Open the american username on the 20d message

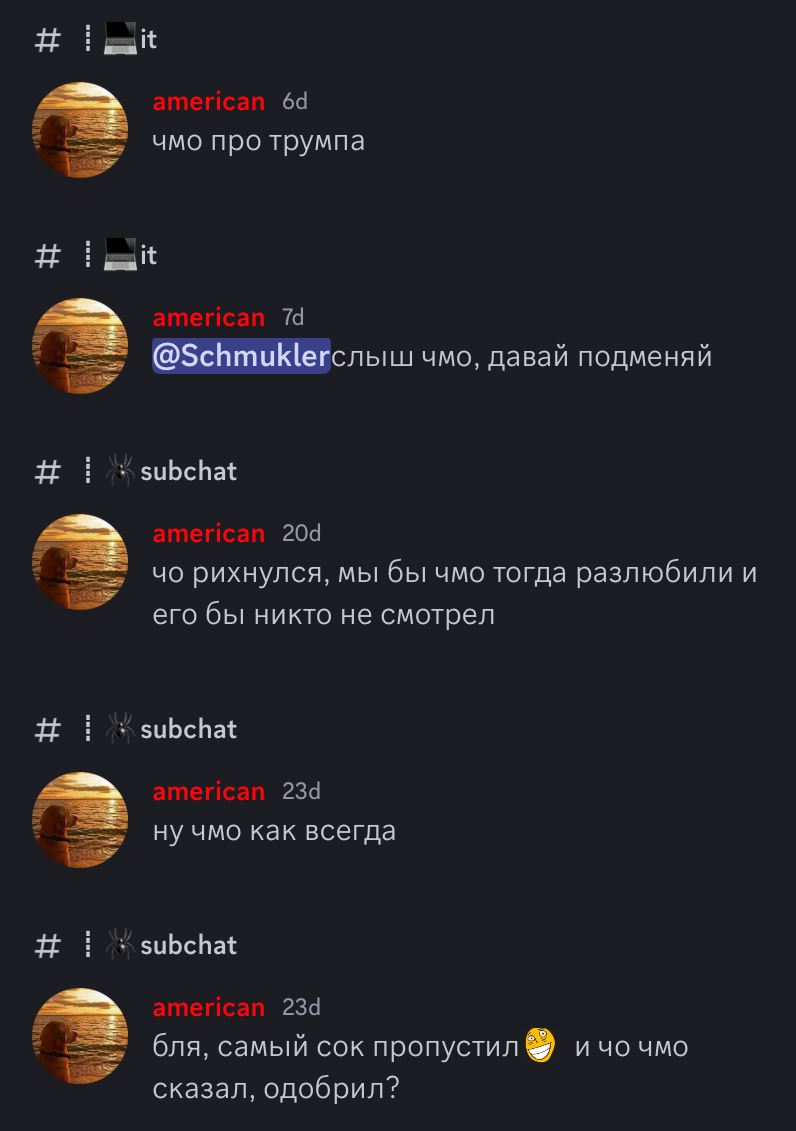(x=208, y=533)
